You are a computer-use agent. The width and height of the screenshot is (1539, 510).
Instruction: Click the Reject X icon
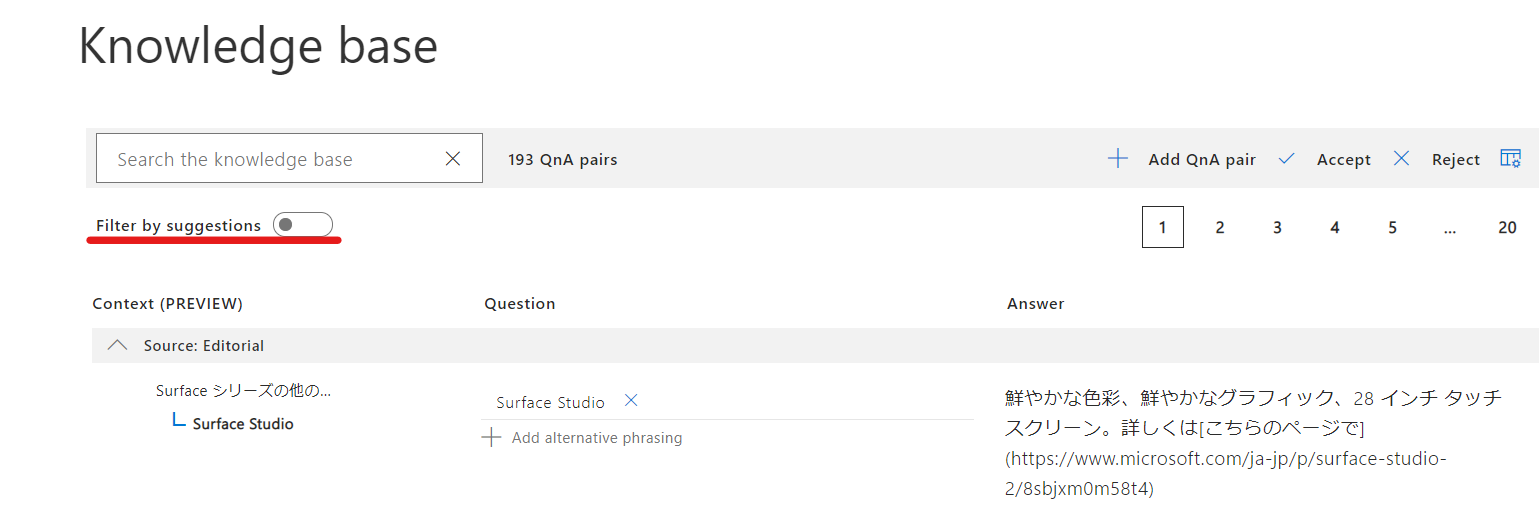pos(1401,159)
